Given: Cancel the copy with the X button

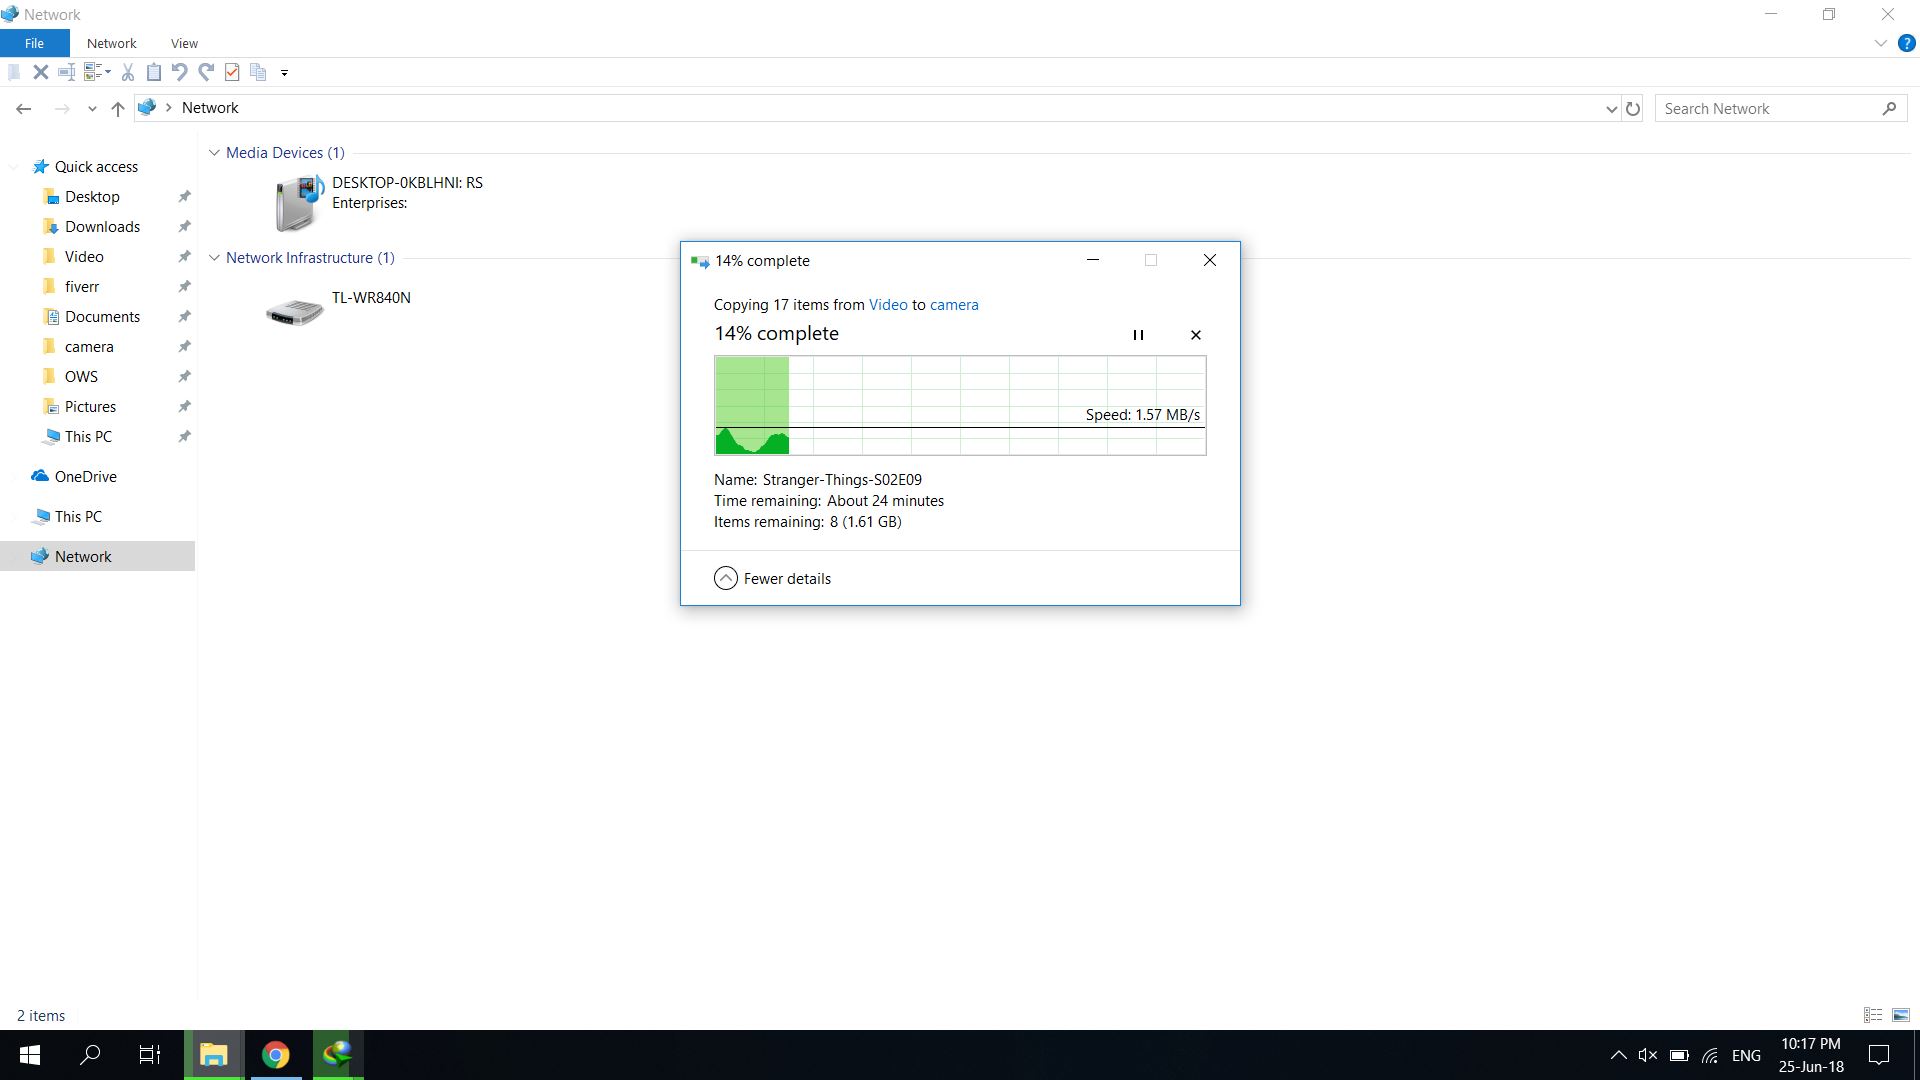Looking at the screenshot, I should click(x=1196, y=335).
